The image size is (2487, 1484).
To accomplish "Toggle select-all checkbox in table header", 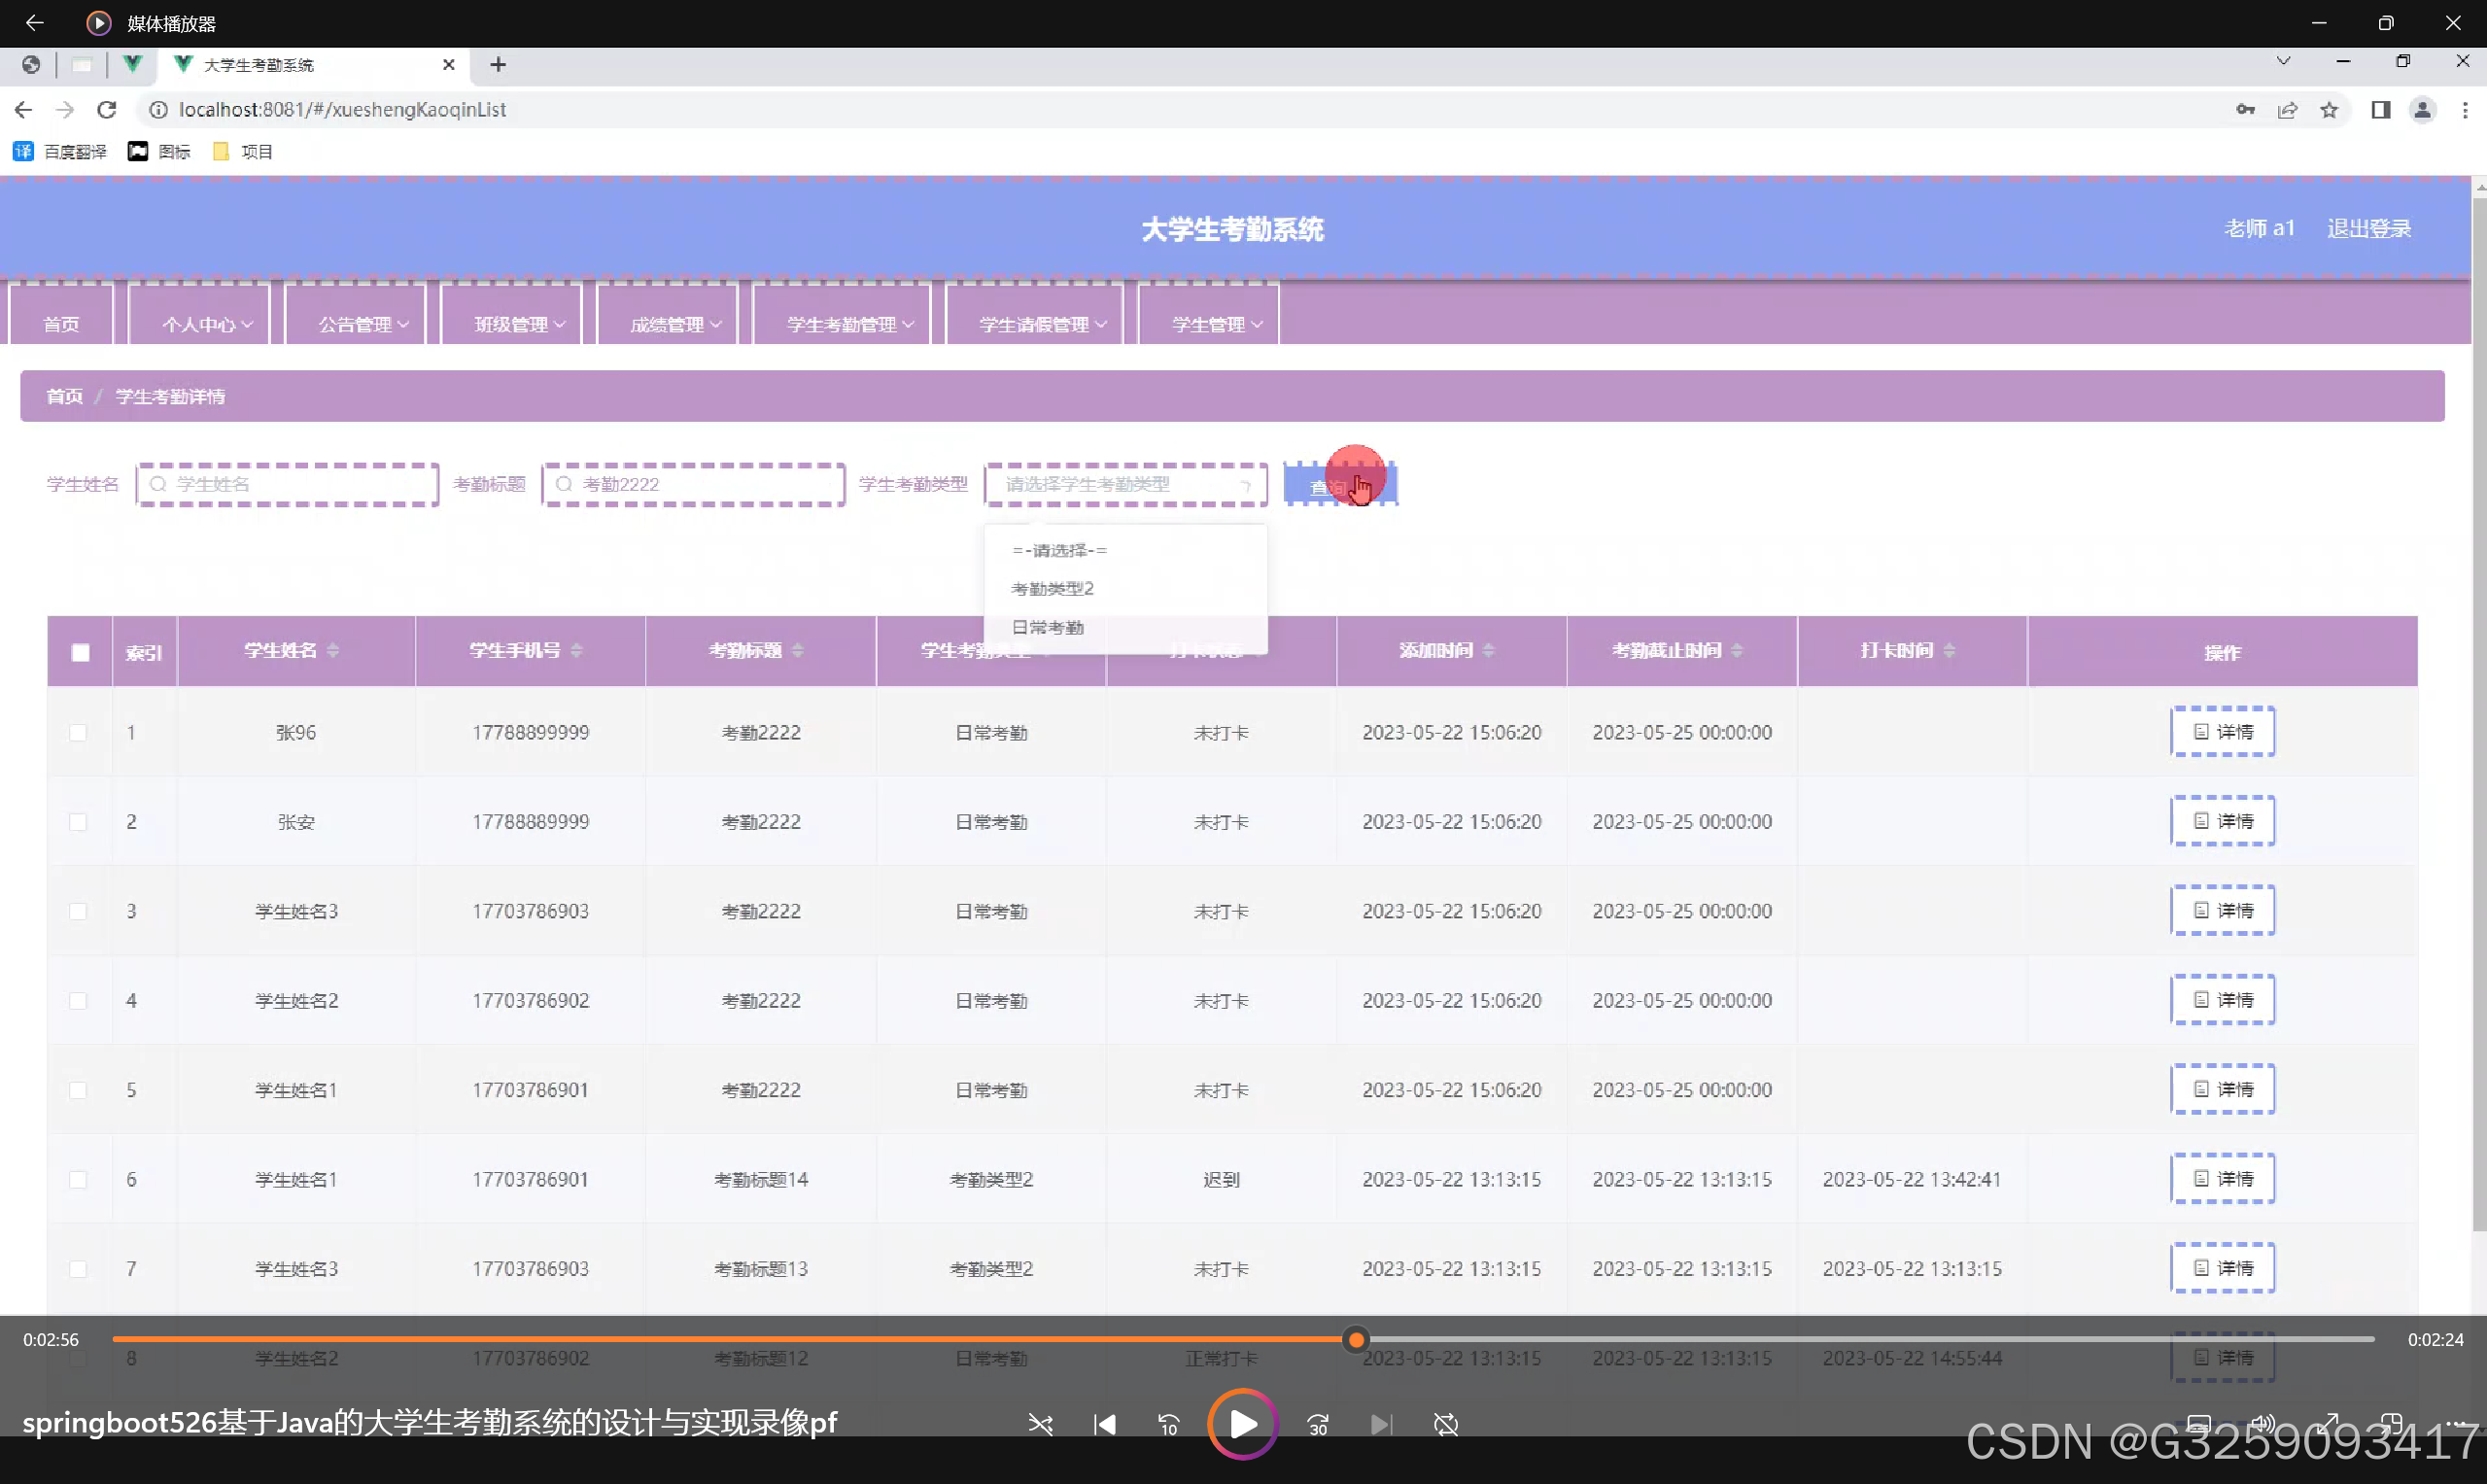I will 80,652.
